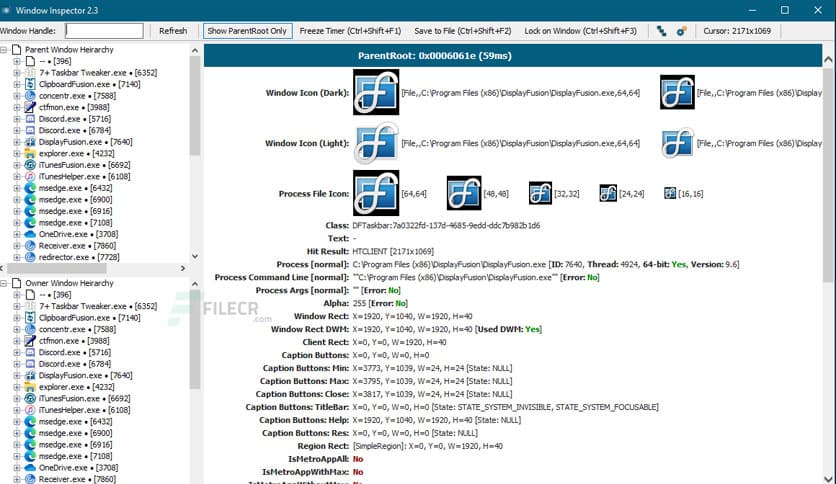This screenshot has height=484, width=836.
Task: Click the 64x64 Process File Icon
Action: coord(376,193)
